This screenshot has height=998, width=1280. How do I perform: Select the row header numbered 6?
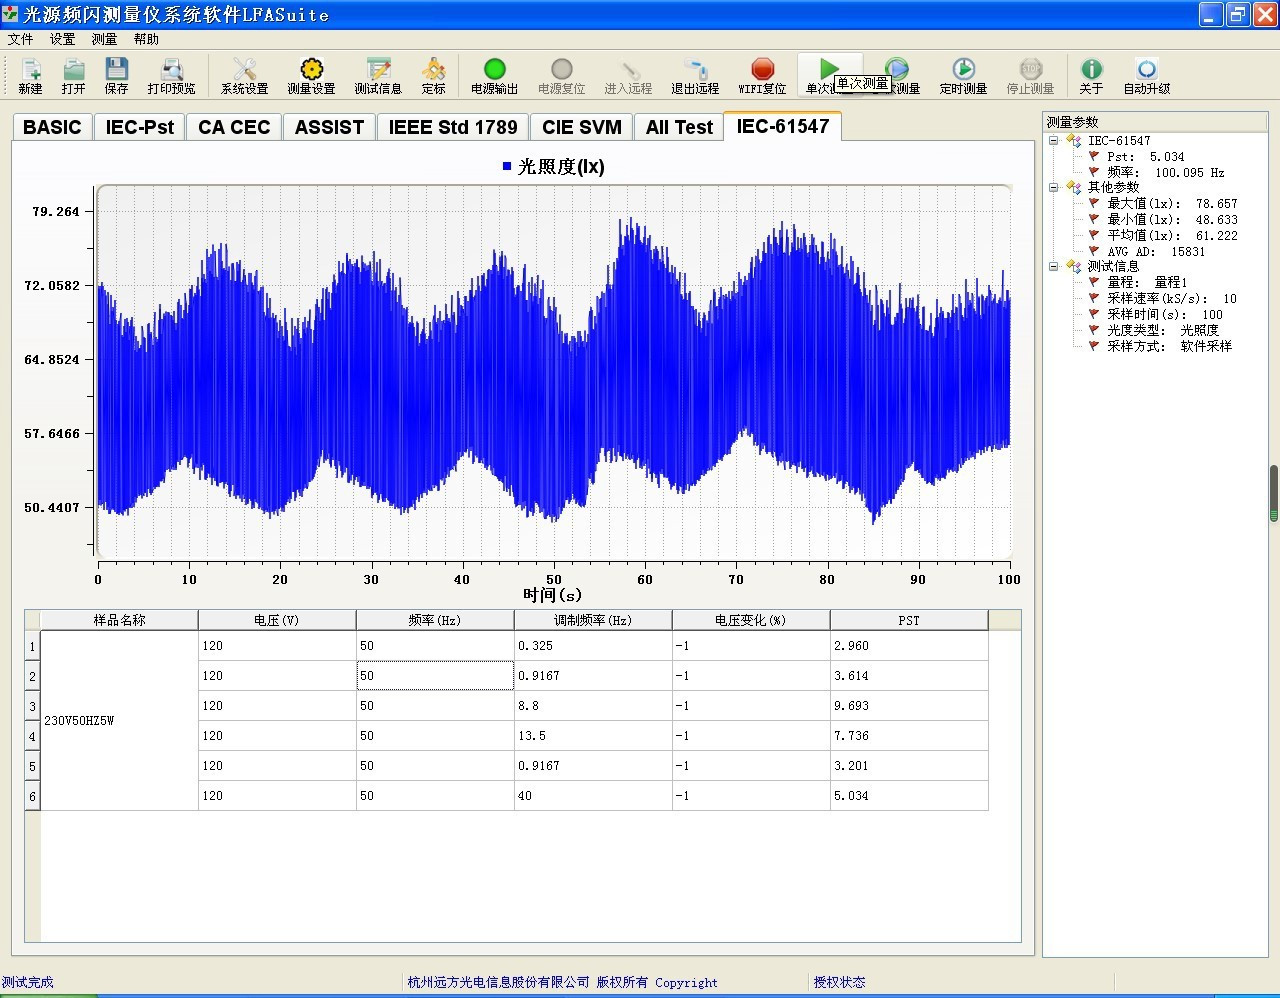tap(32, 796)
